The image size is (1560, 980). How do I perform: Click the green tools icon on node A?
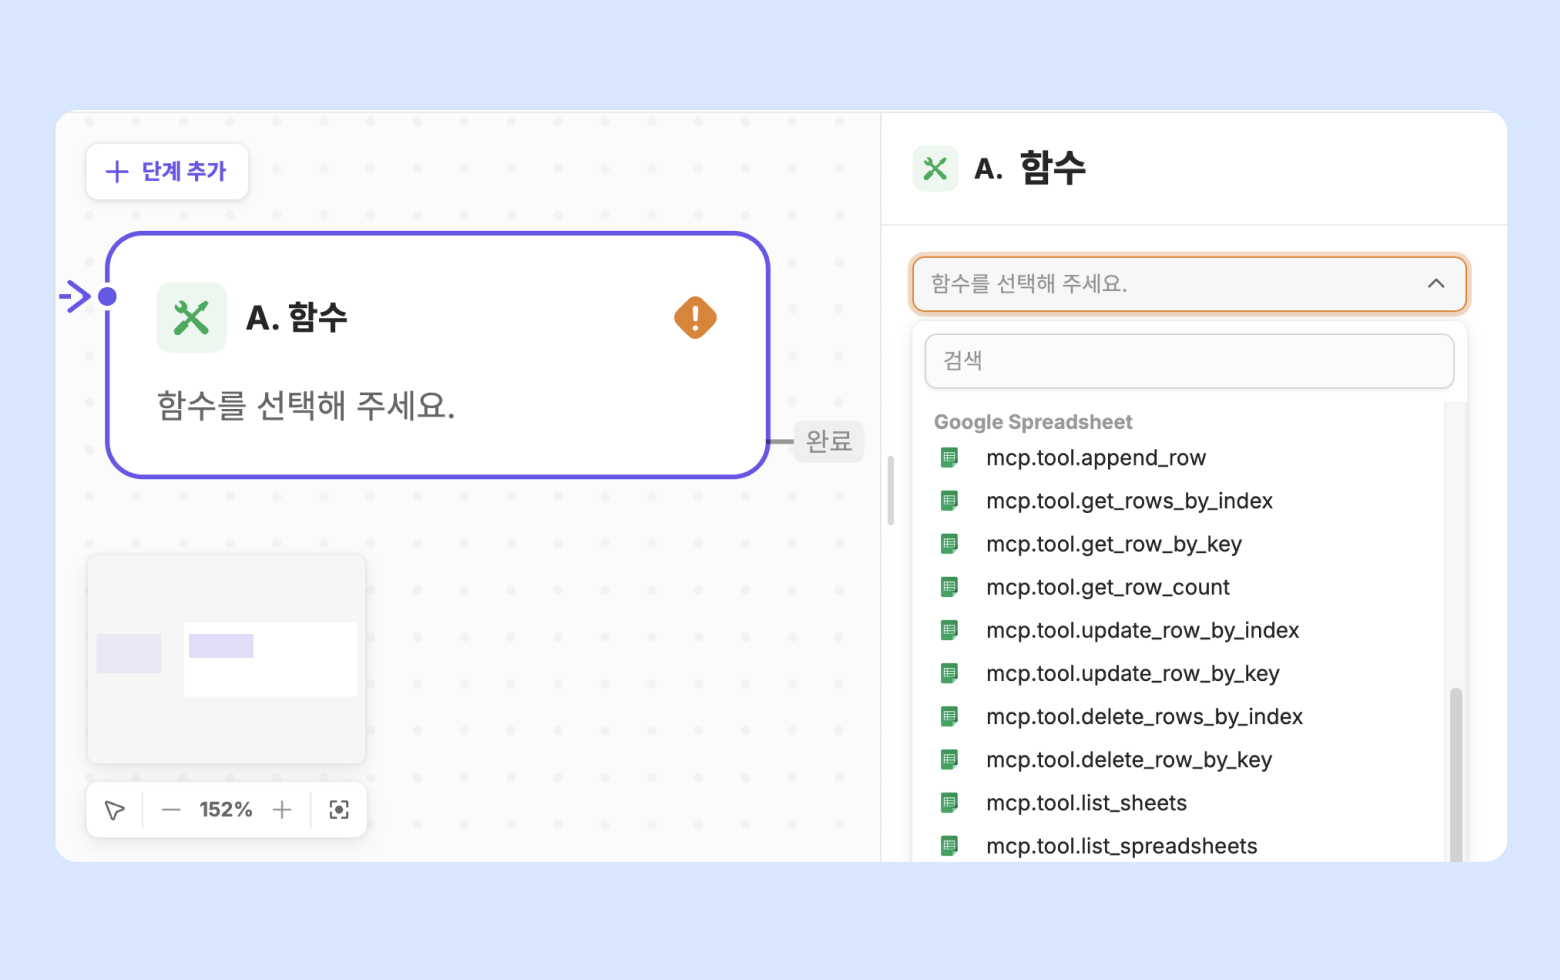[191, 318]
